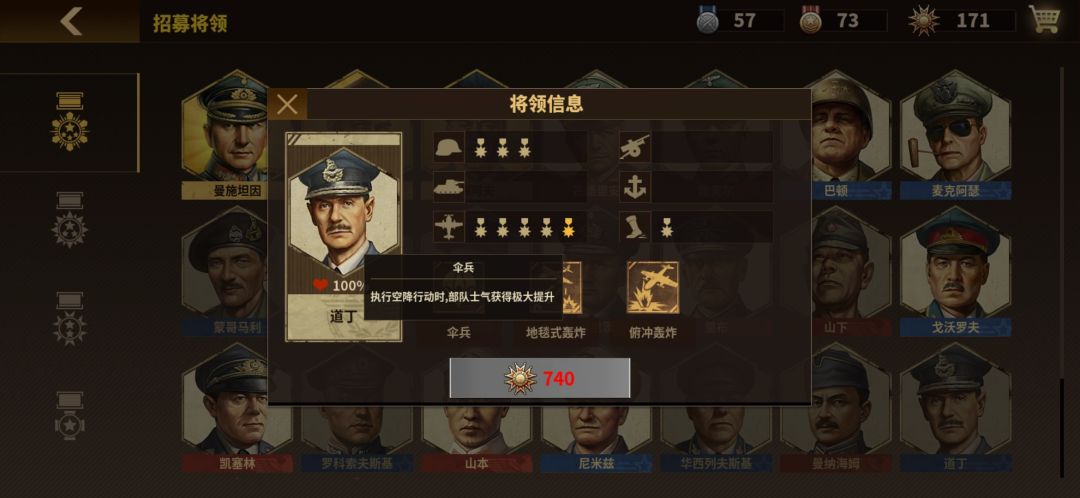
Task: Select the carpet bombing skill icon
Action: (x=566, y=289)
